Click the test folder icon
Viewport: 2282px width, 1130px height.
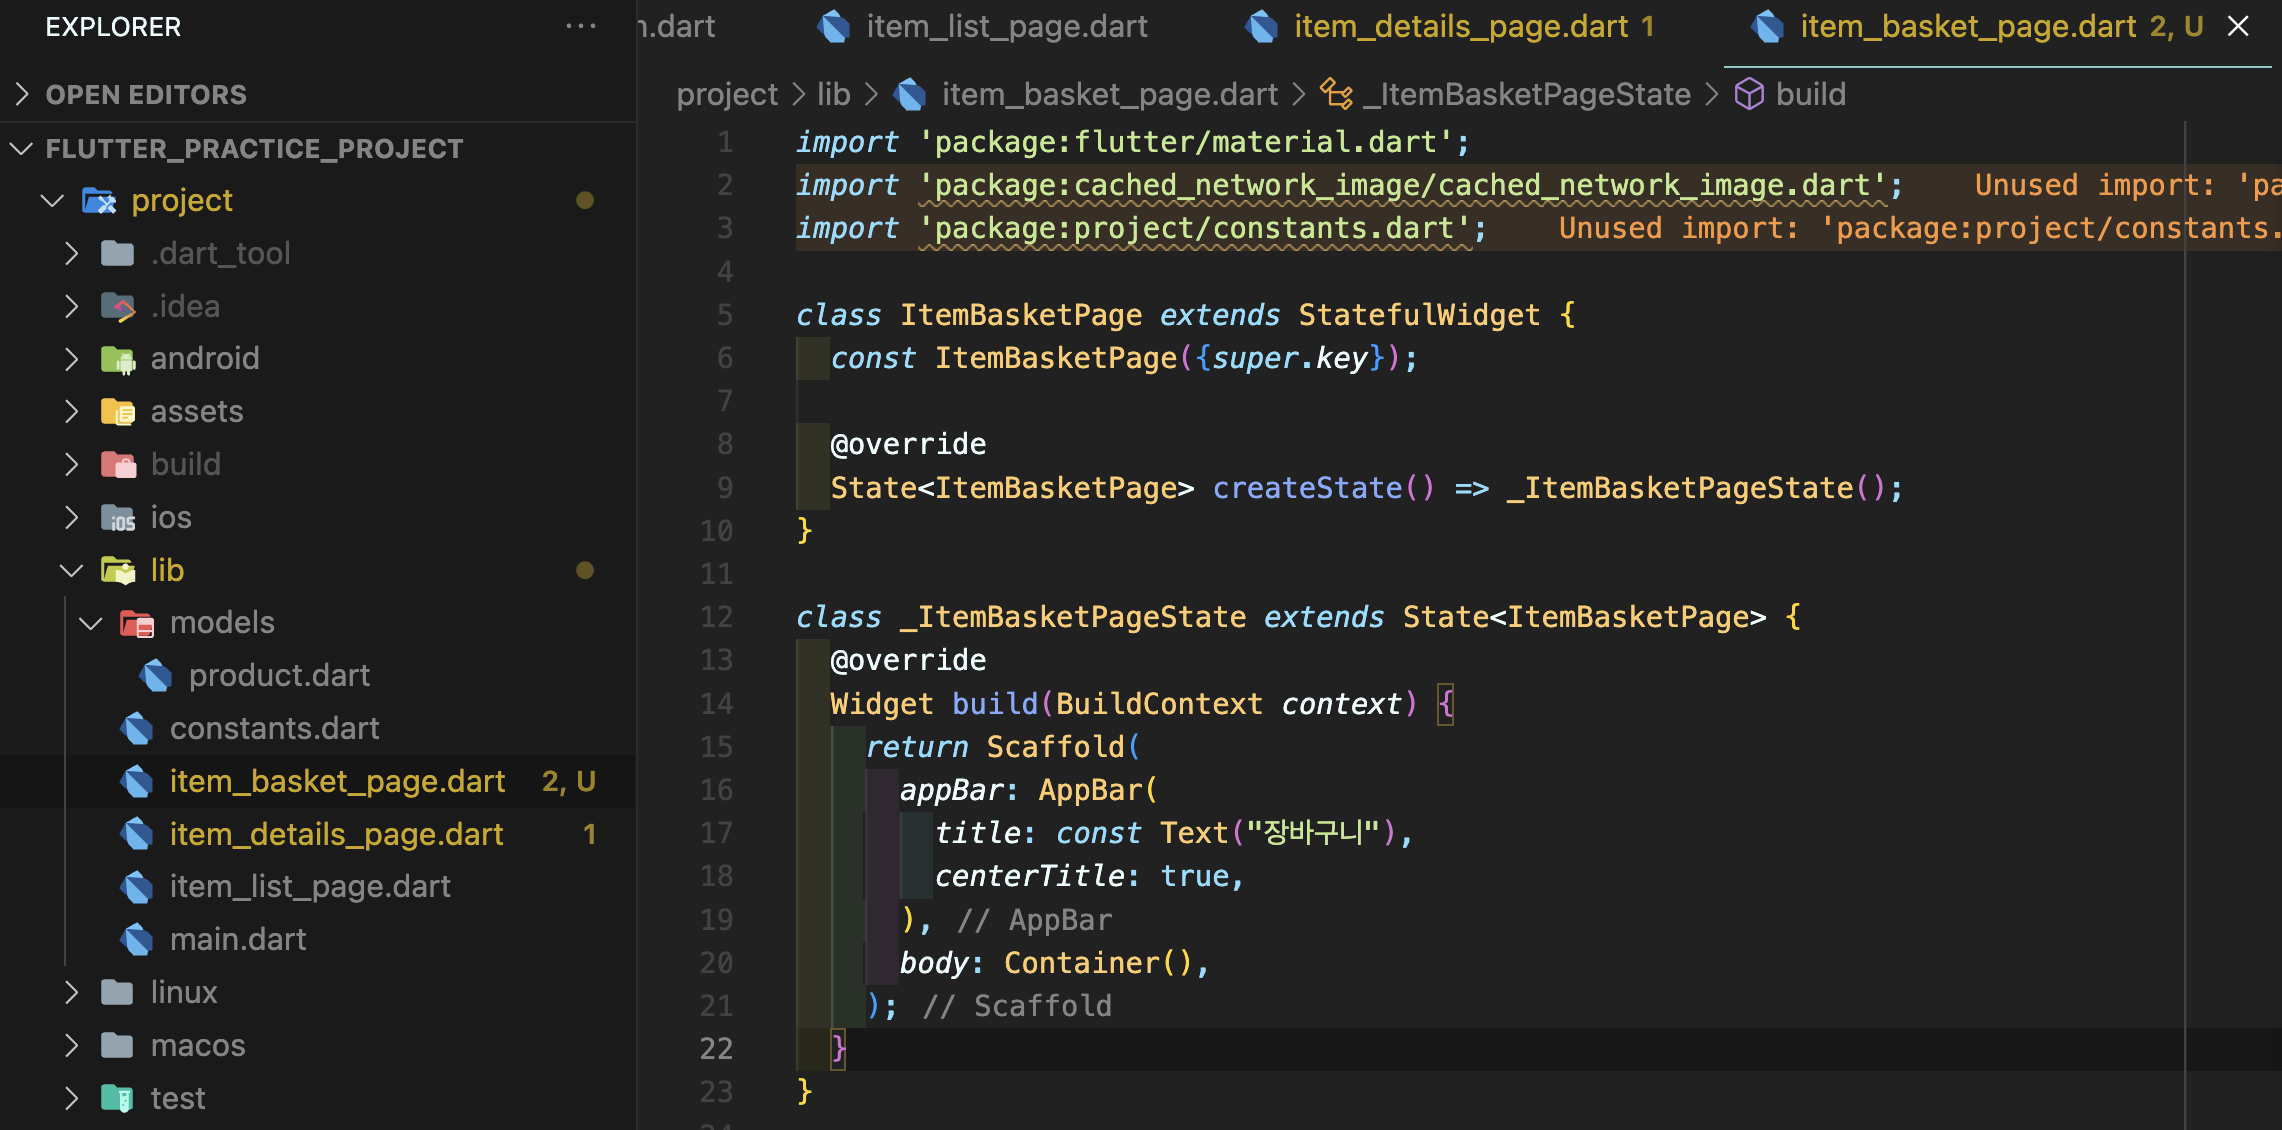coord(118,1098)
